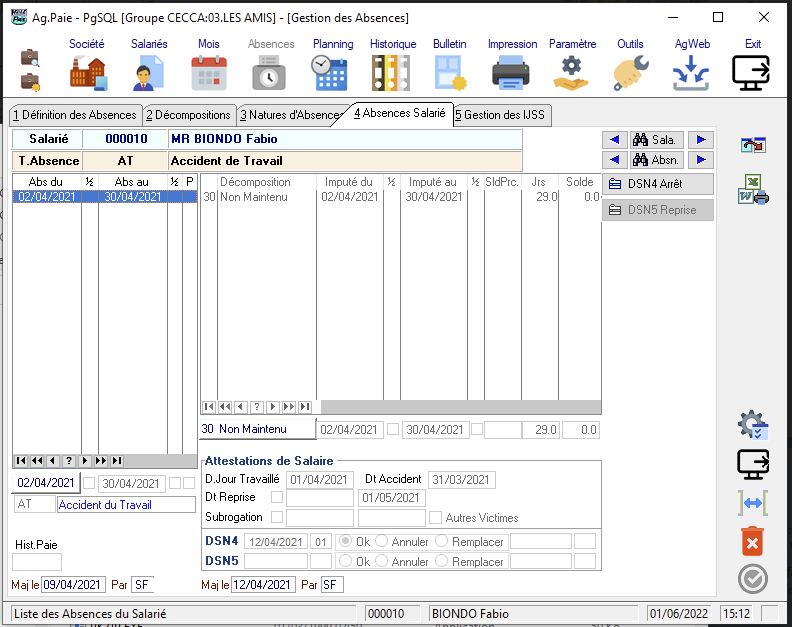This screenshot has width=792, height=627.
Task: Click the Dt Accident date field
Action: click(462, 480)
